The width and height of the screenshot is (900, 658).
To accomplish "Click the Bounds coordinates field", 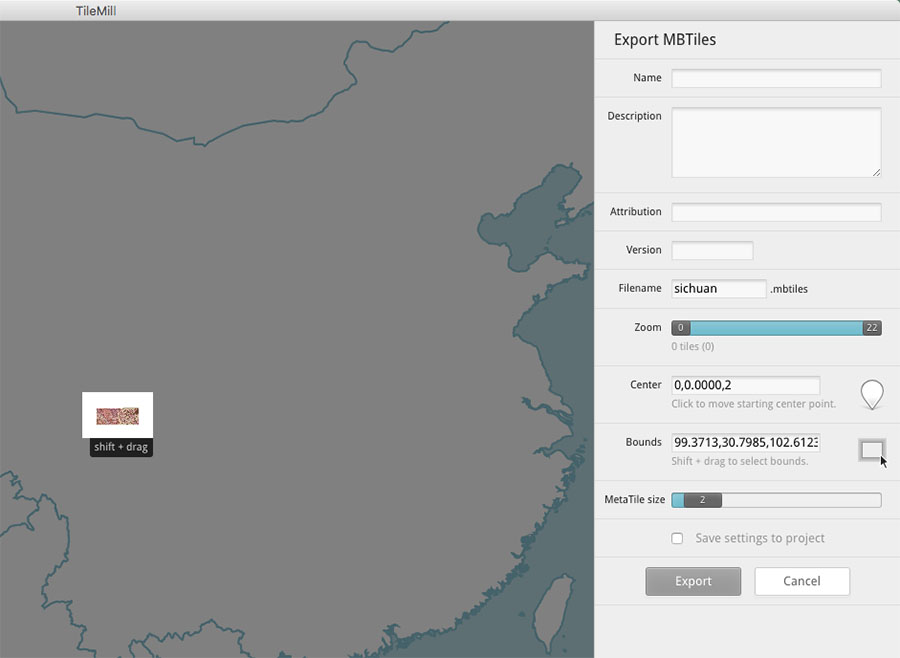I will (x=746, y=442).
